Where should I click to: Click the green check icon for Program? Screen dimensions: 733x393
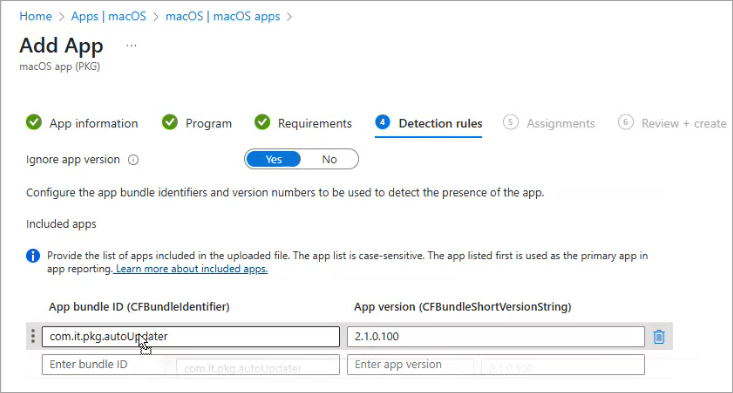[x=170, y=122]
